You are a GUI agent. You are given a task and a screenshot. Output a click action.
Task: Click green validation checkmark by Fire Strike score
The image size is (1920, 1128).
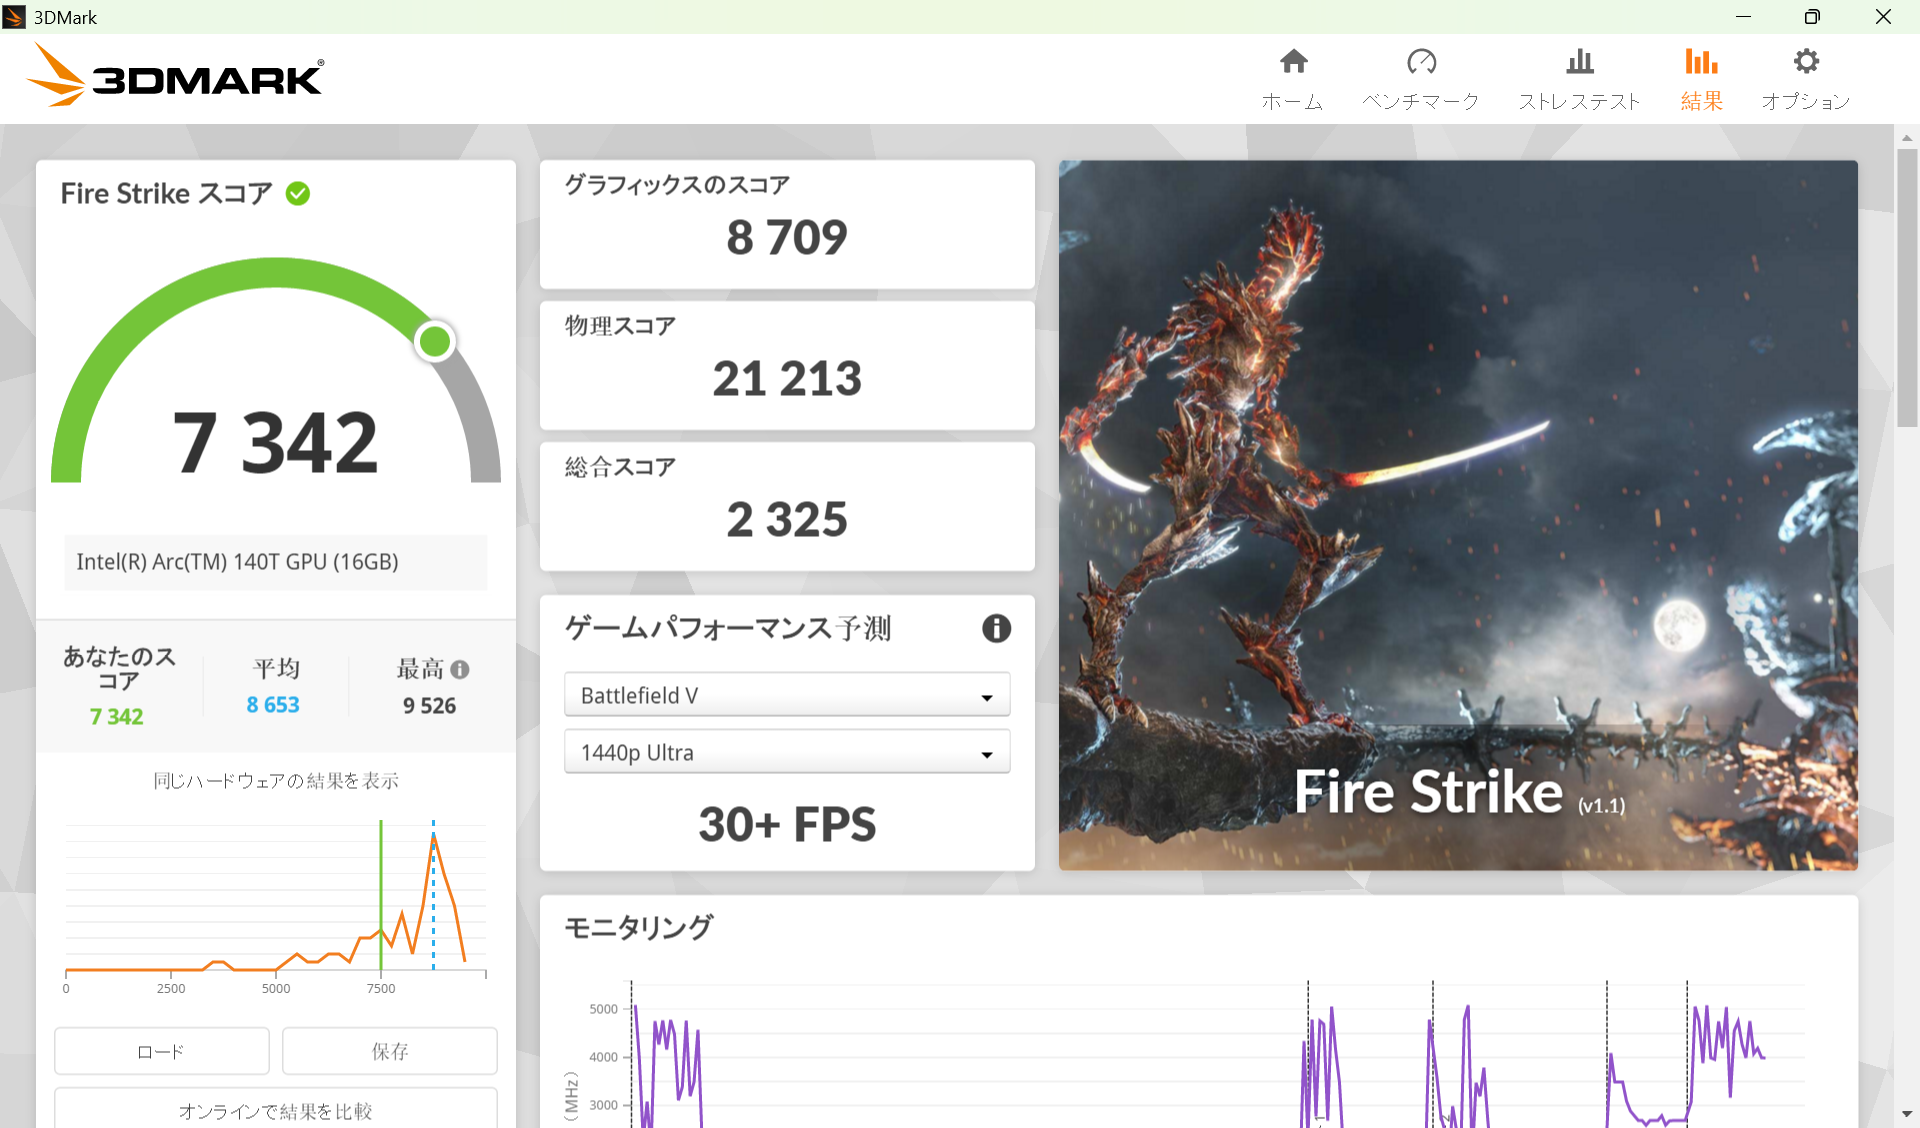[x=298, y=193]
